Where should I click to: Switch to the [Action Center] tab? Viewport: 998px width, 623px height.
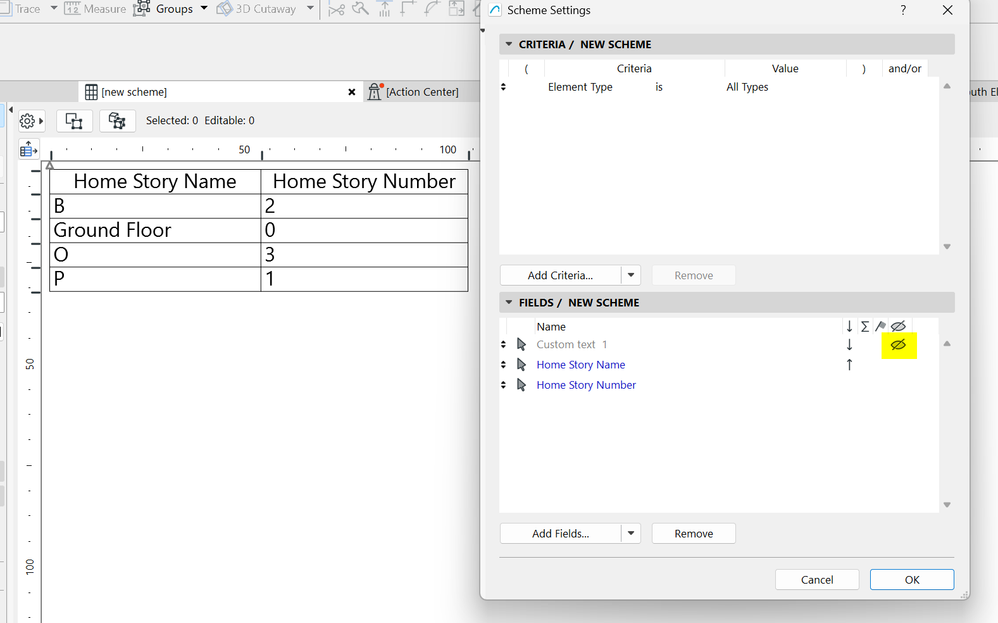click(422, 92)
